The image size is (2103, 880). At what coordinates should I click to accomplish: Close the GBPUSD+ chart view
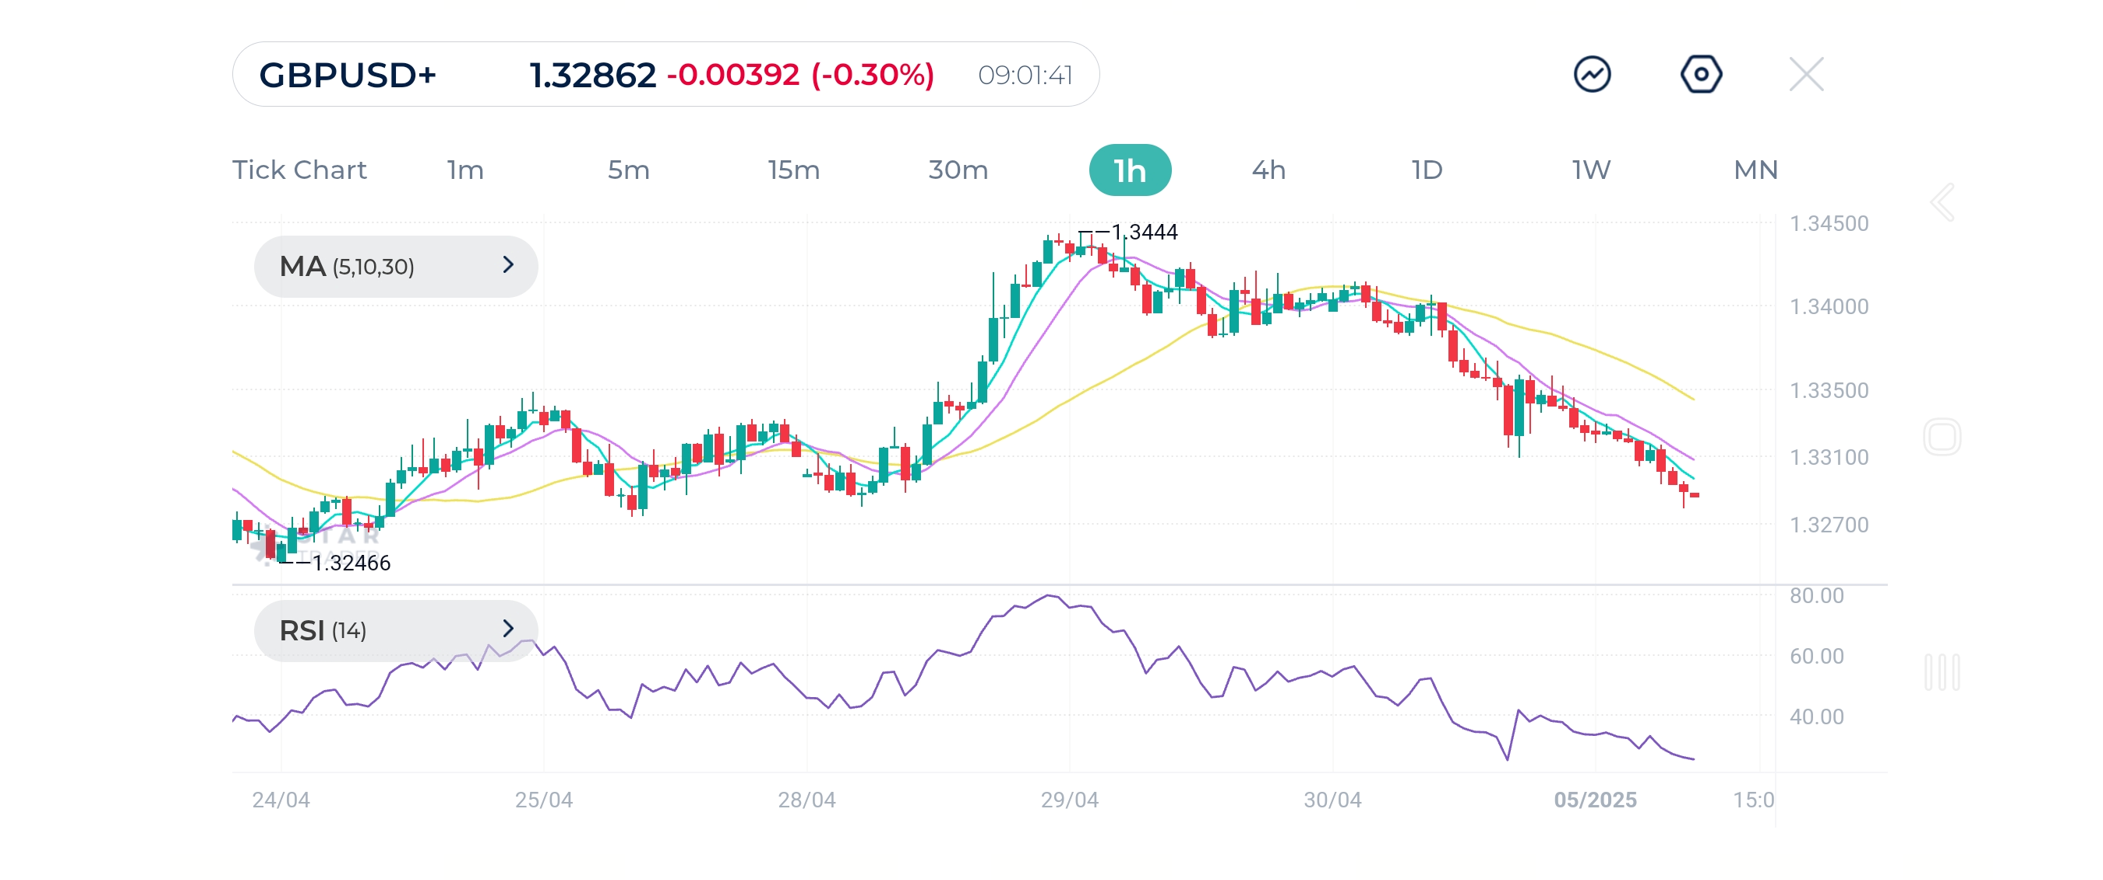click(1806, 74)
